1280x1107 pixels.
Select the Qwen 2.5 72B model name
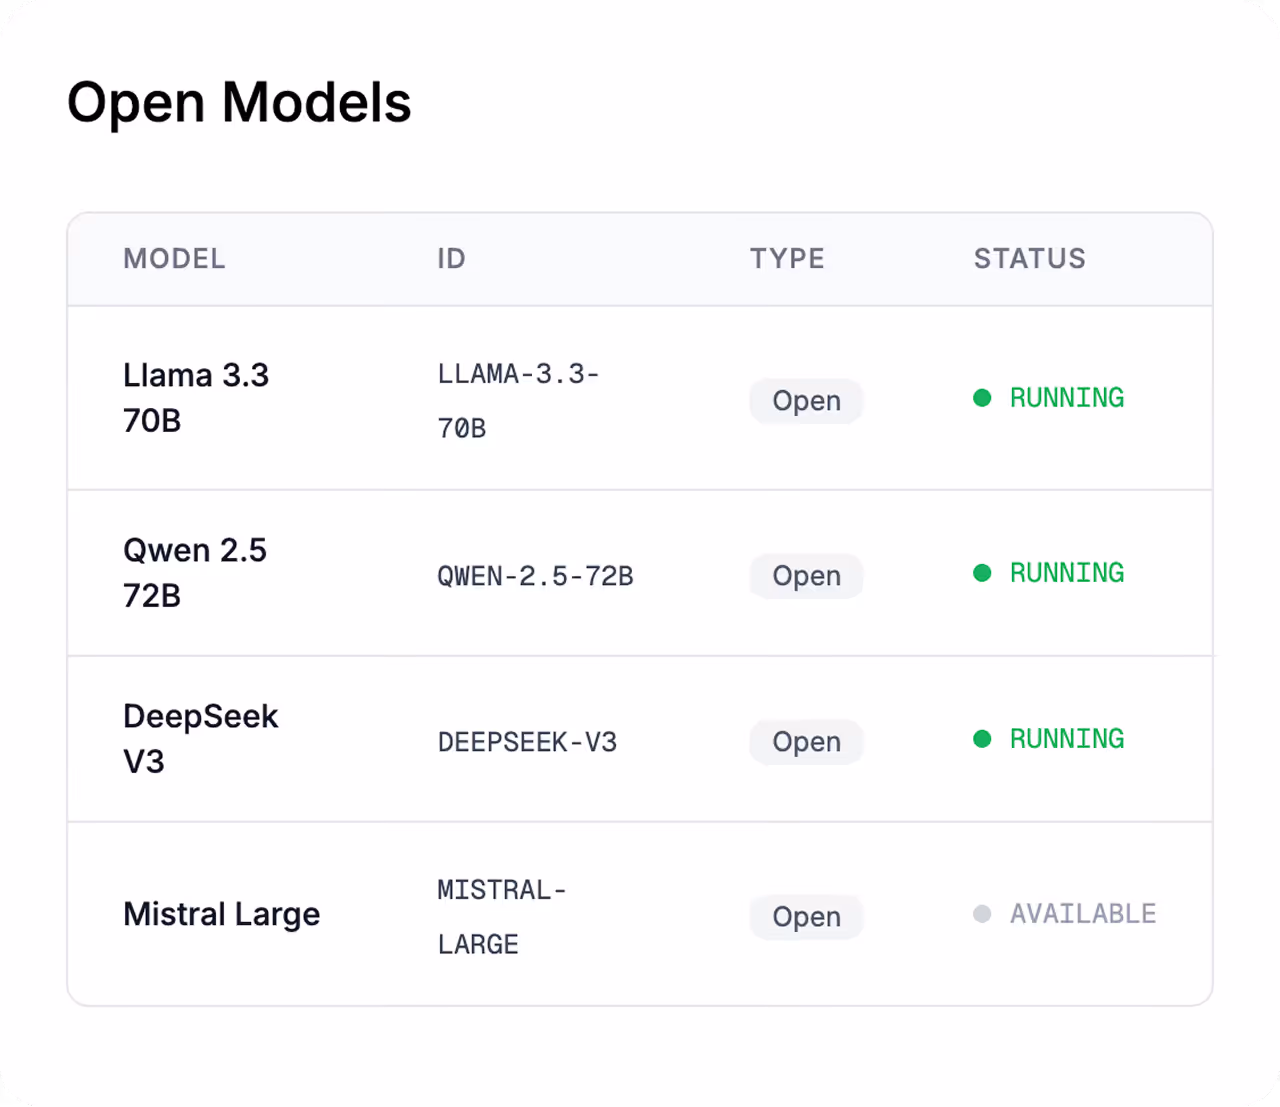pyautogui.click(x=195, y=573)
